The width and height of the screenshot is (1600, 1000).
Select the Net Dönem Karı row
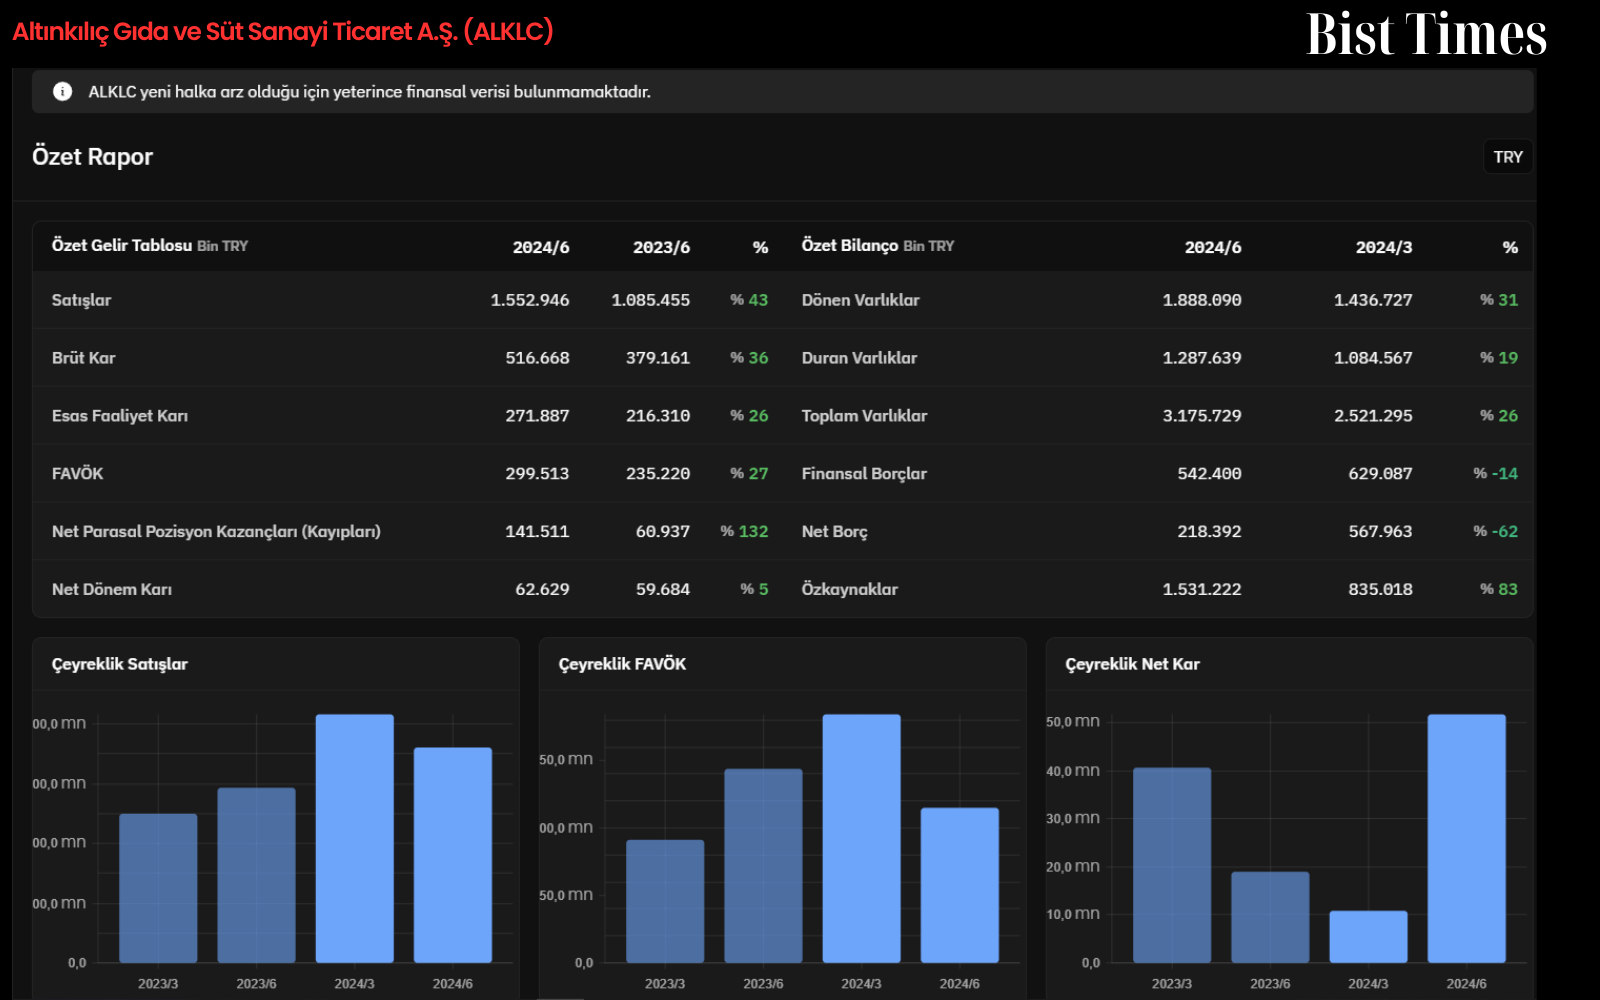coord(410,589)
